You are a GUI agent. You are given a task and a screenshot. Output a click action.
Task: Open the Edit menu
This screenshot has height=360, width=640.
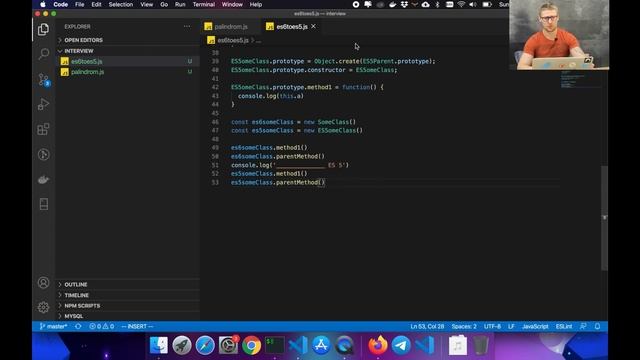96,4
